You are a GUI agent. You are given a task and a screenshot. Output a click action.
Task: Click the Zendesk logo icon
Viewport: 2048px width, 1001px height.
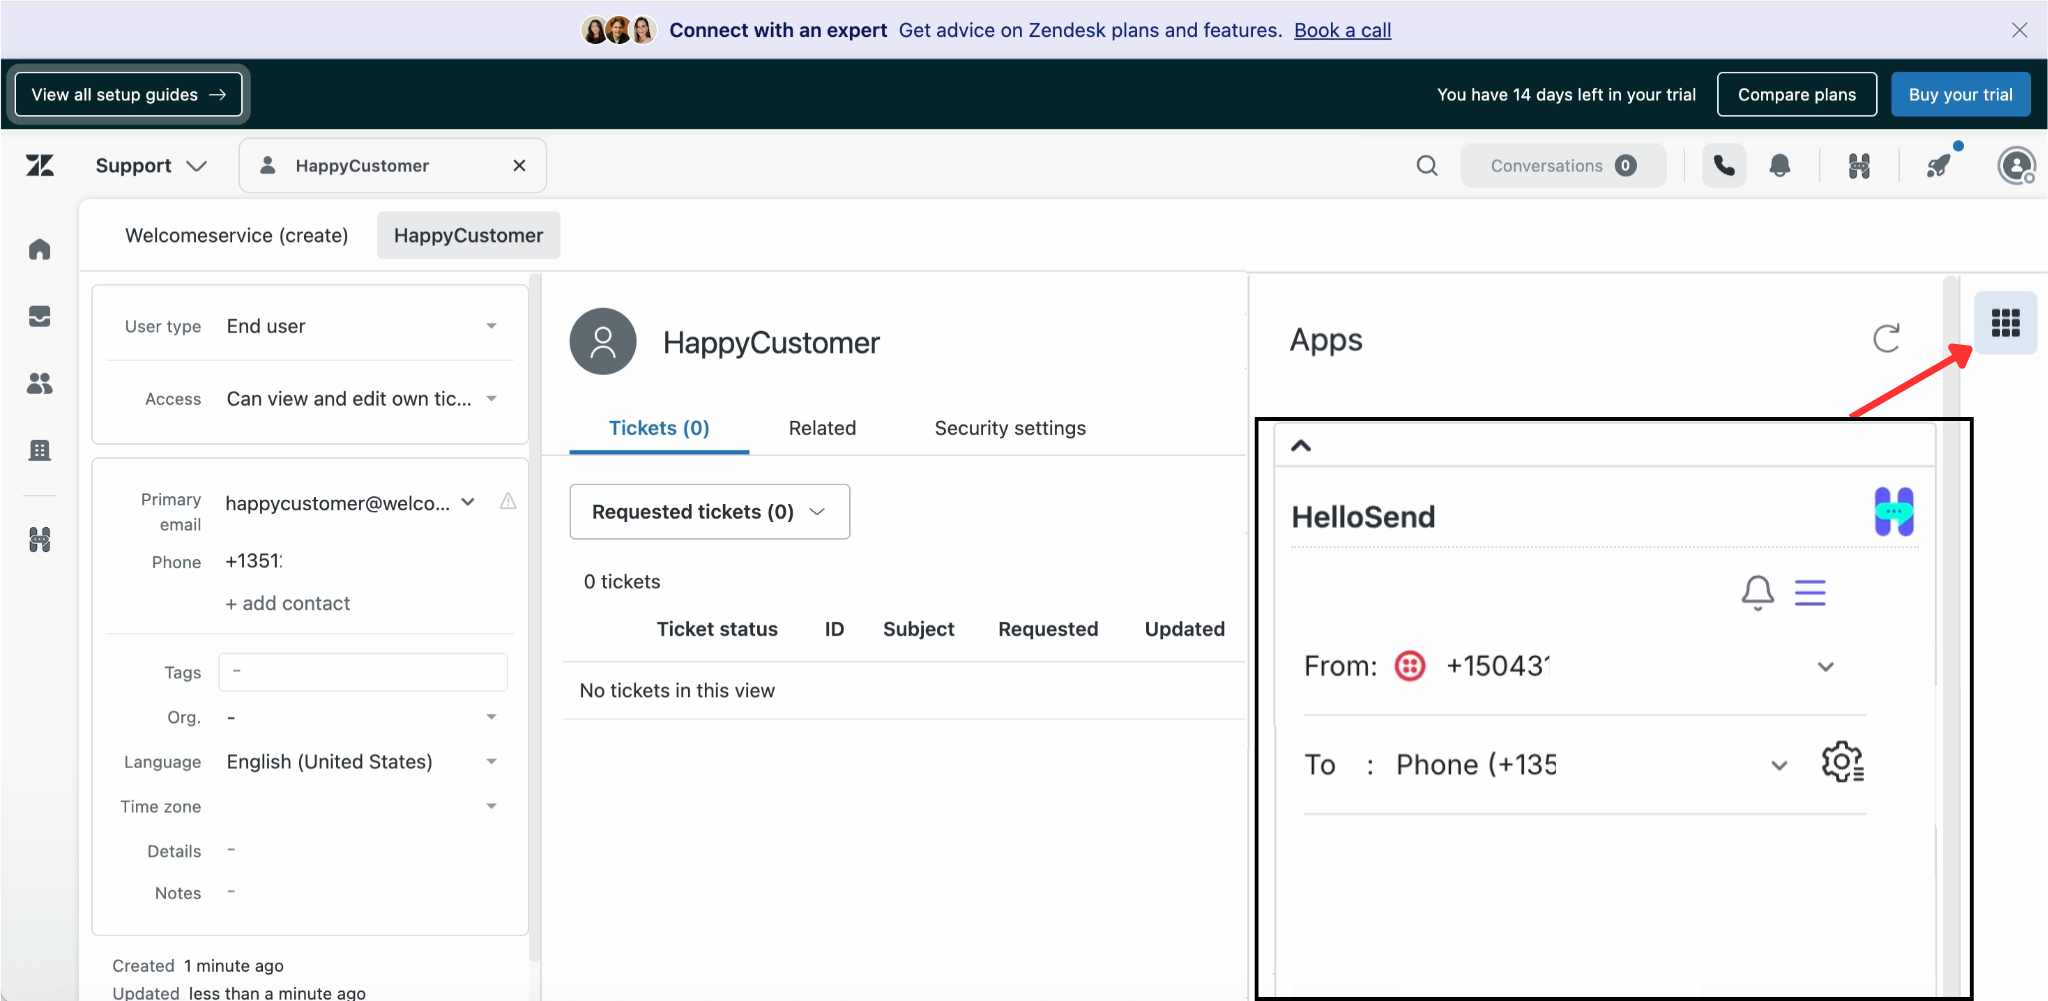pyautogui.click(x=40, y=165)
